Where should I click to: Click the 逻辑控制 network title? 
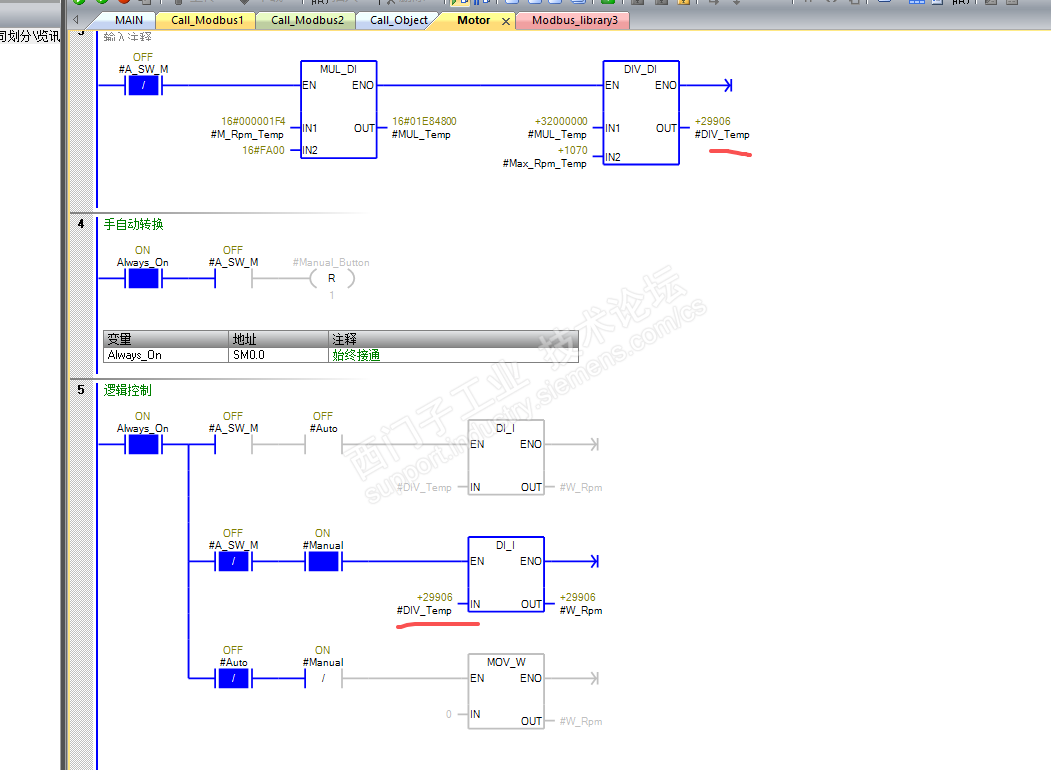127,391
